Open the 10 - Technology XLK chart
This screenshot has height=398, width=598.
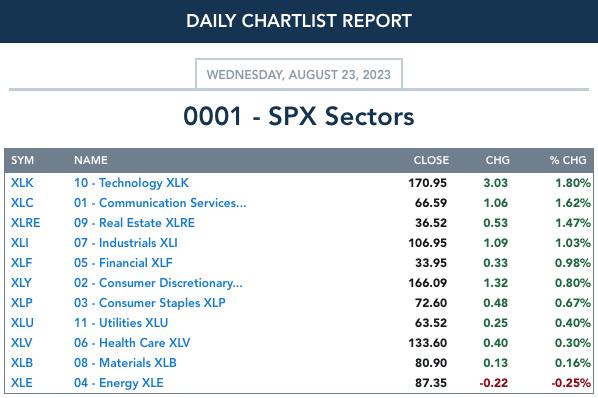[x=131, y=183]
